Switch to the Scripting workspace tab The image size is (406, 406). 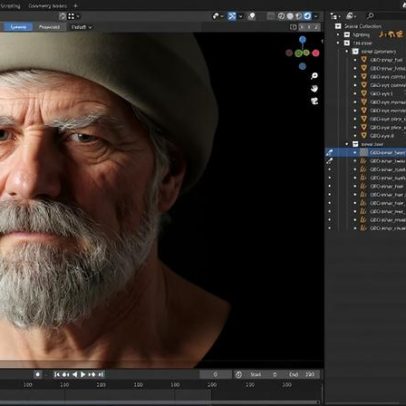coord(10,6)
